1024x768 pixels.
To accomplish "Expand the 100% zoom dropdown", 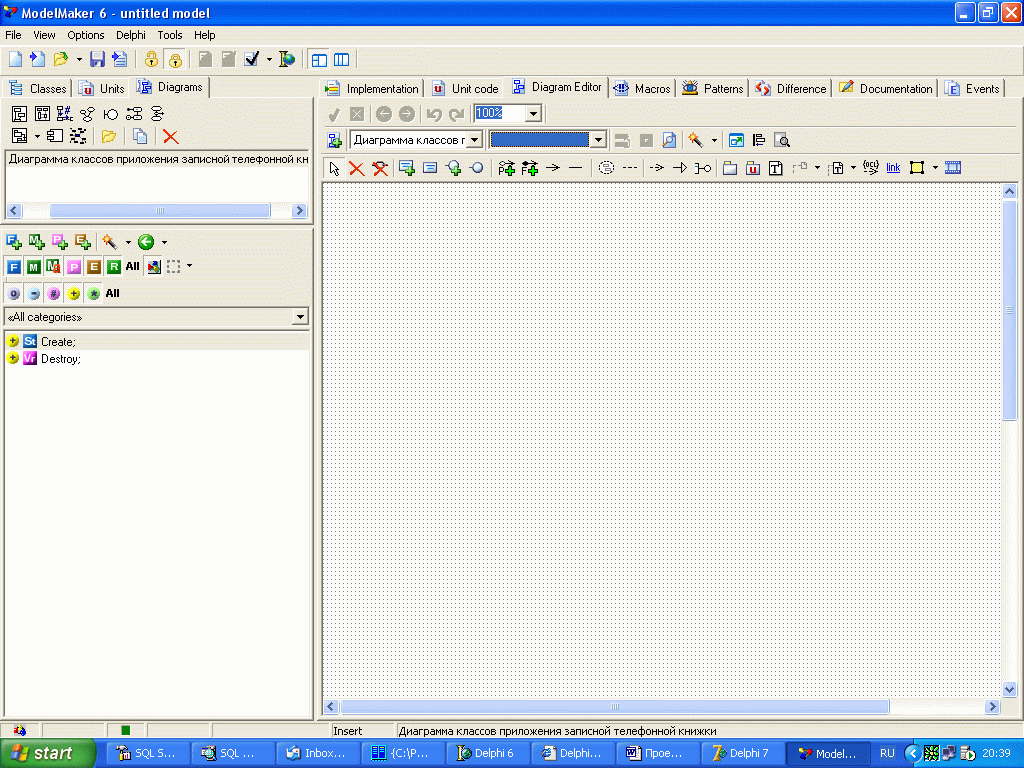I will pyautogui.click(x=533, y=114).
